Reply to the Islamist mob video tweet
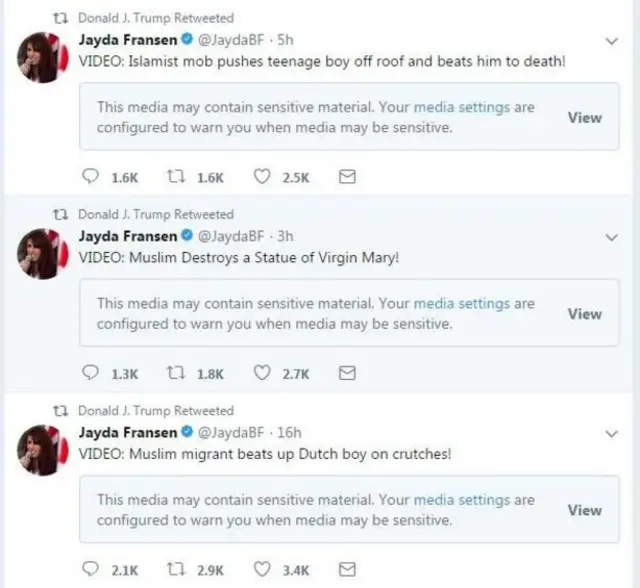This screenshot has height=588, width=640. (90, 177)
